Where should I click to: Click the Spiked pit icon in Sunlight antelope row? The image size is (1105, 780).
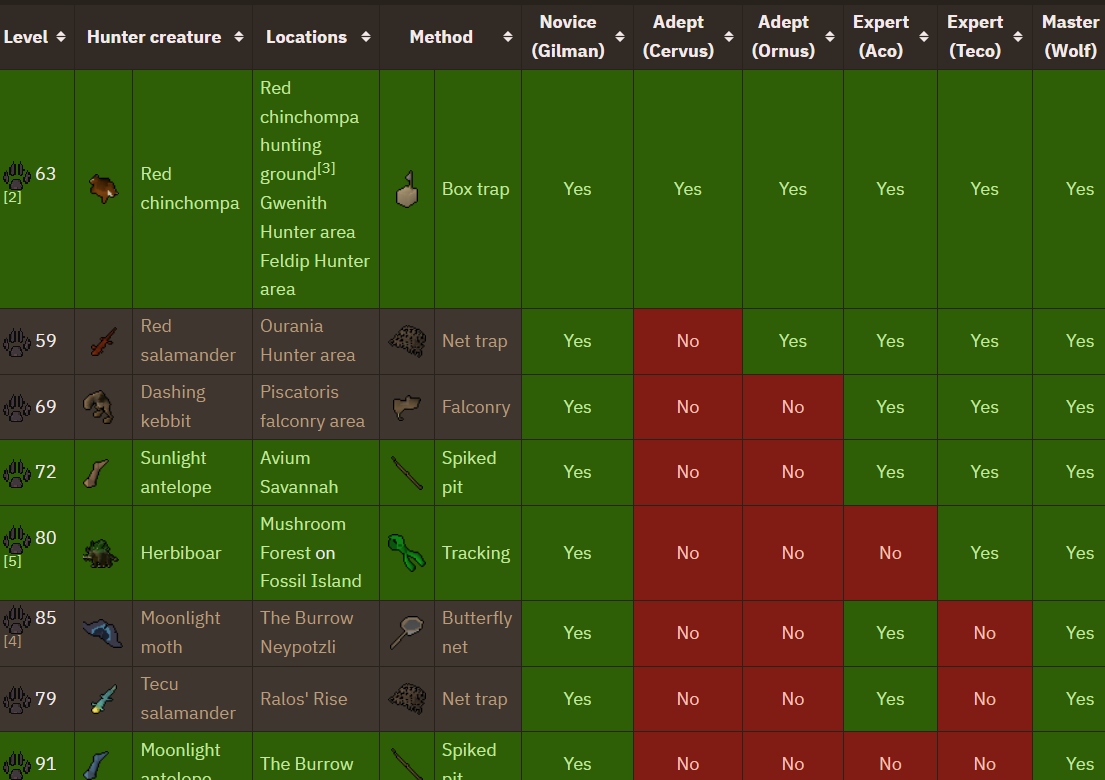pos(407,473)
